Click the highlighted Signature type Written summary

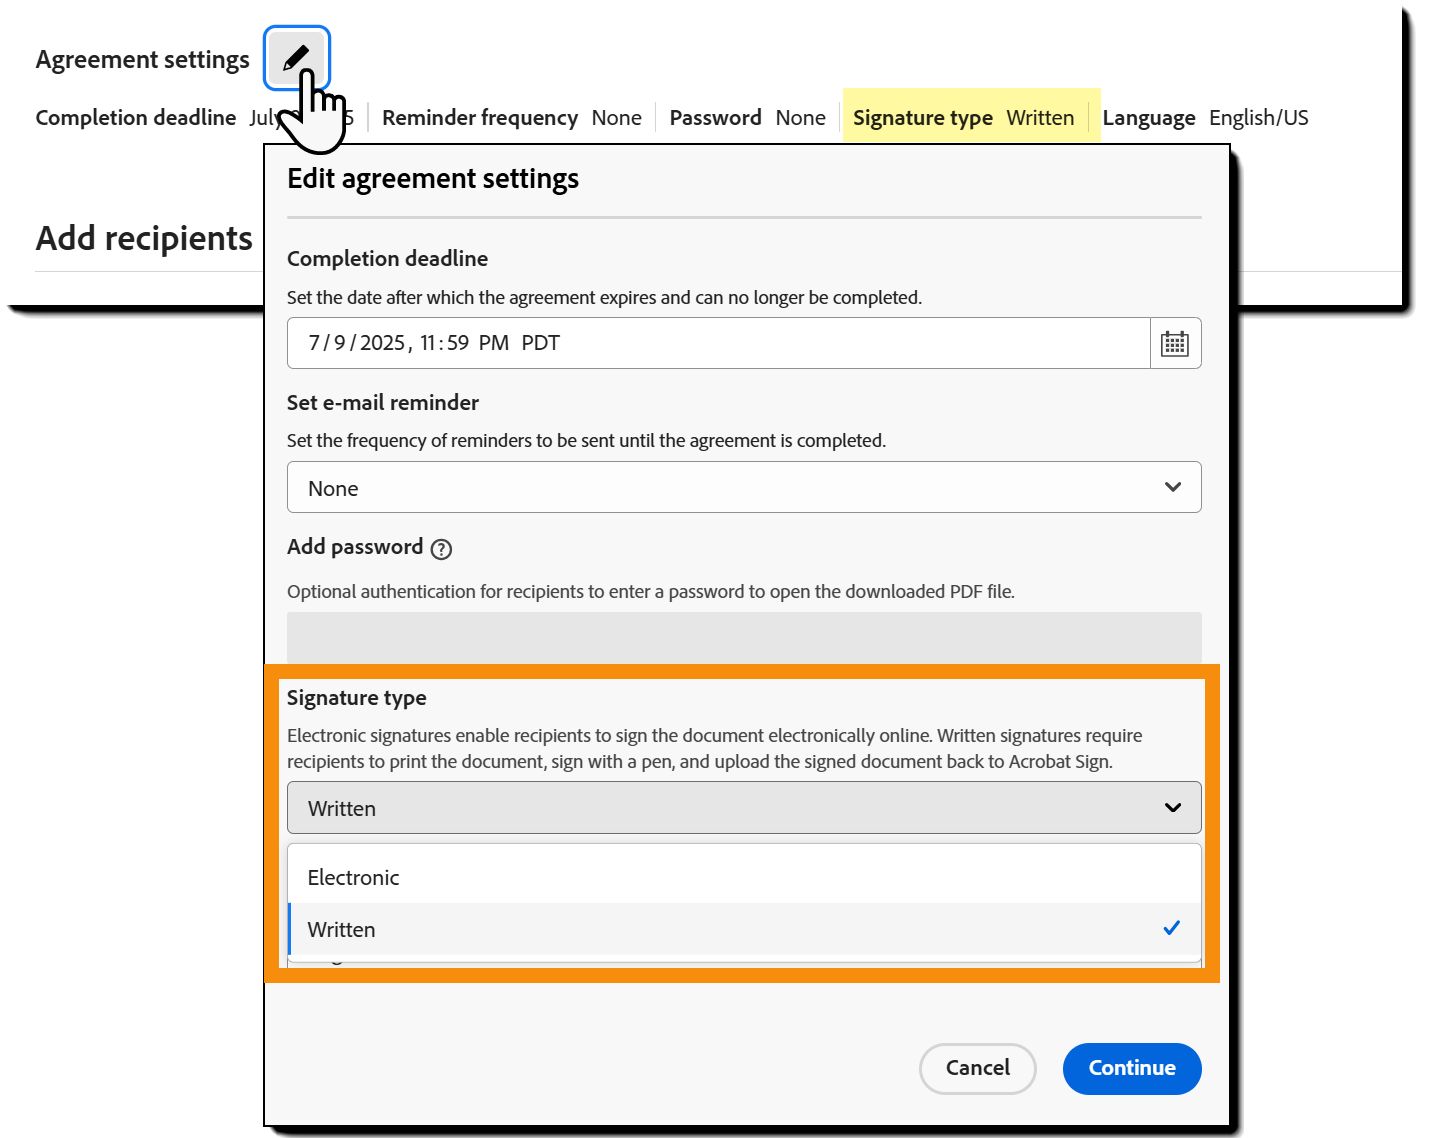[x=964, y=118]
